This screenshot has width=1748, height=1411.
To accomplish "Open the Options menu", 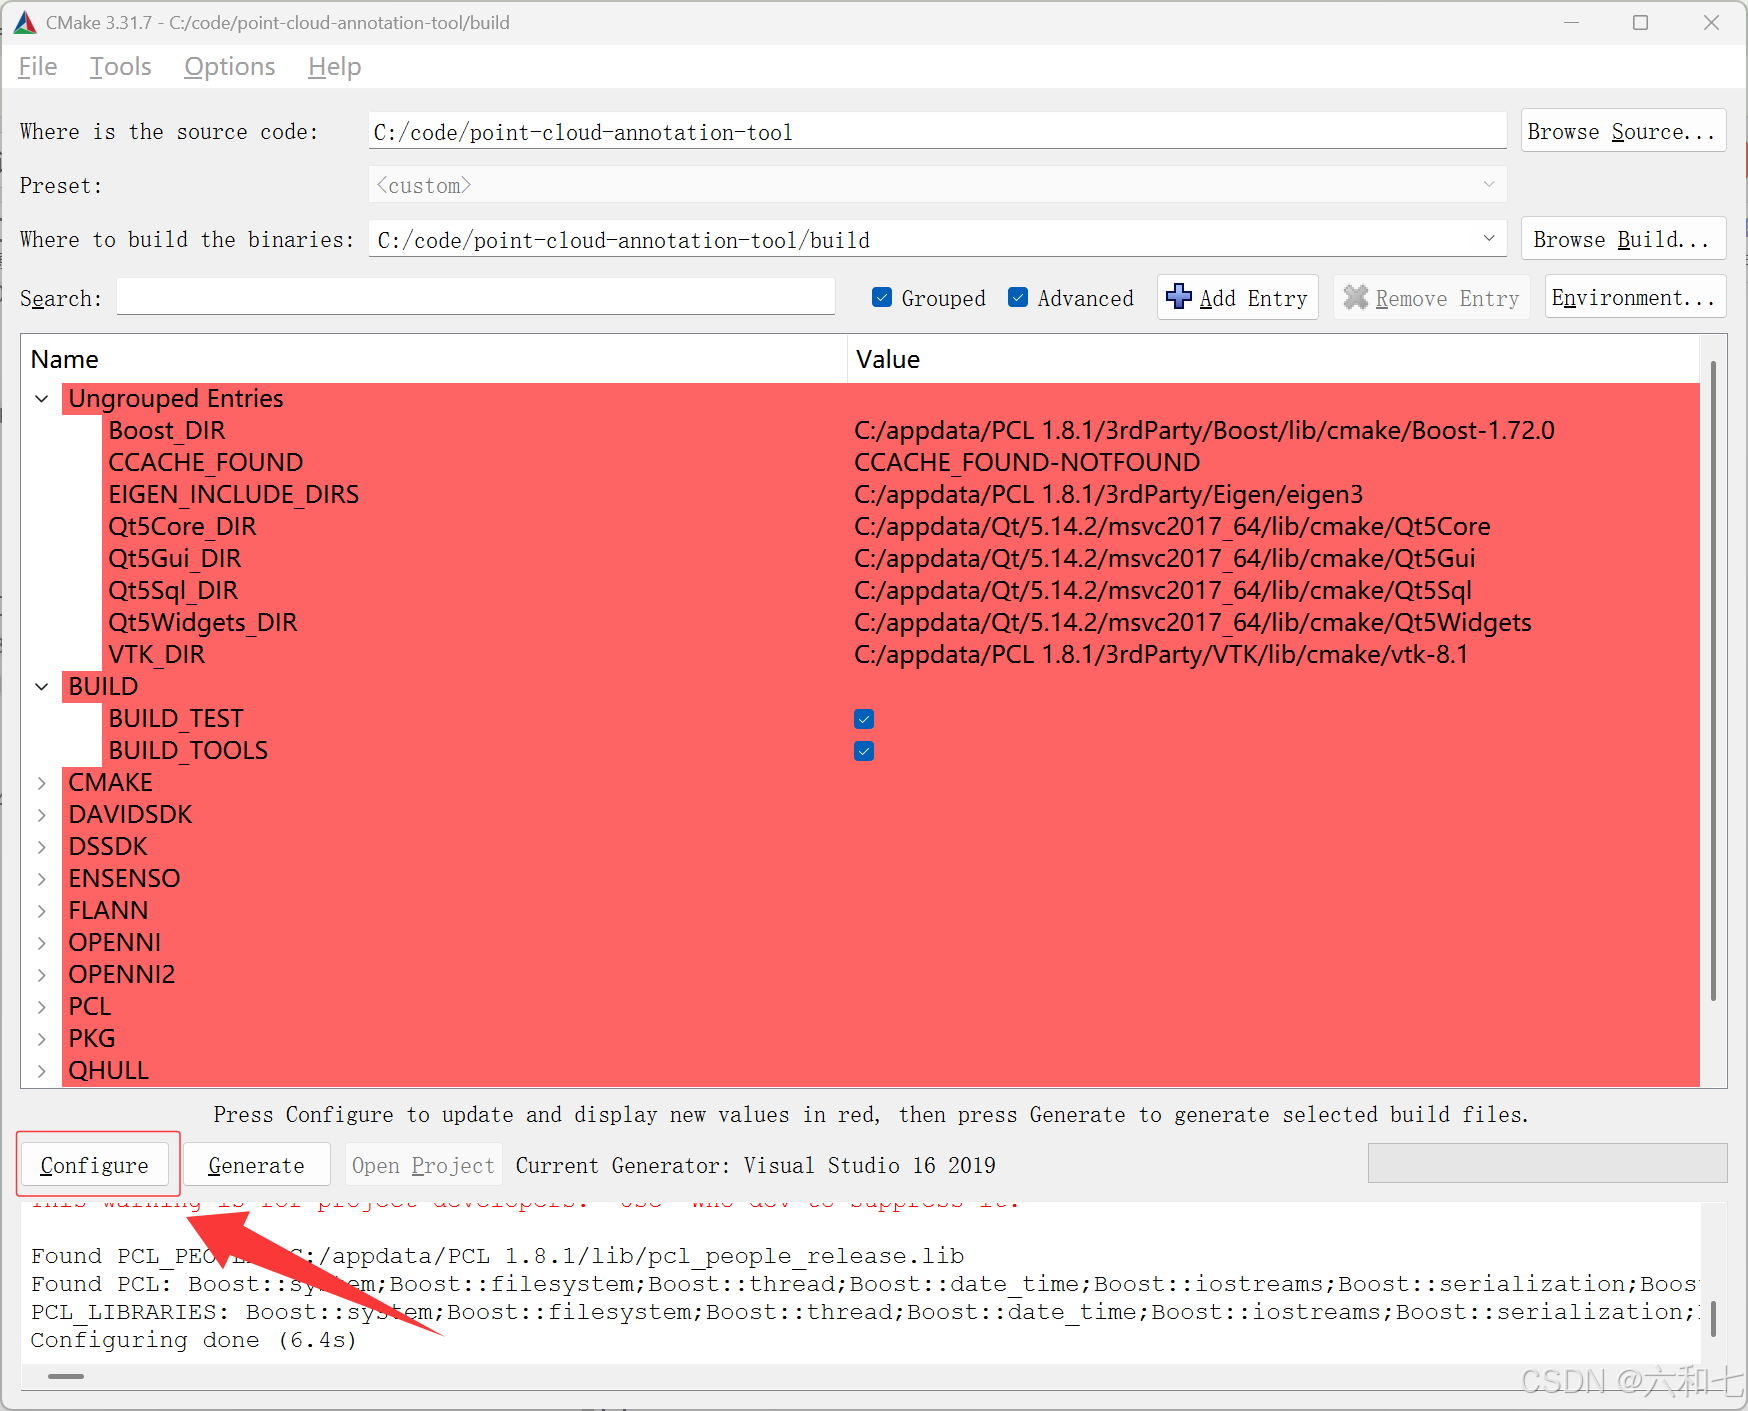I will tap(230, 67).
